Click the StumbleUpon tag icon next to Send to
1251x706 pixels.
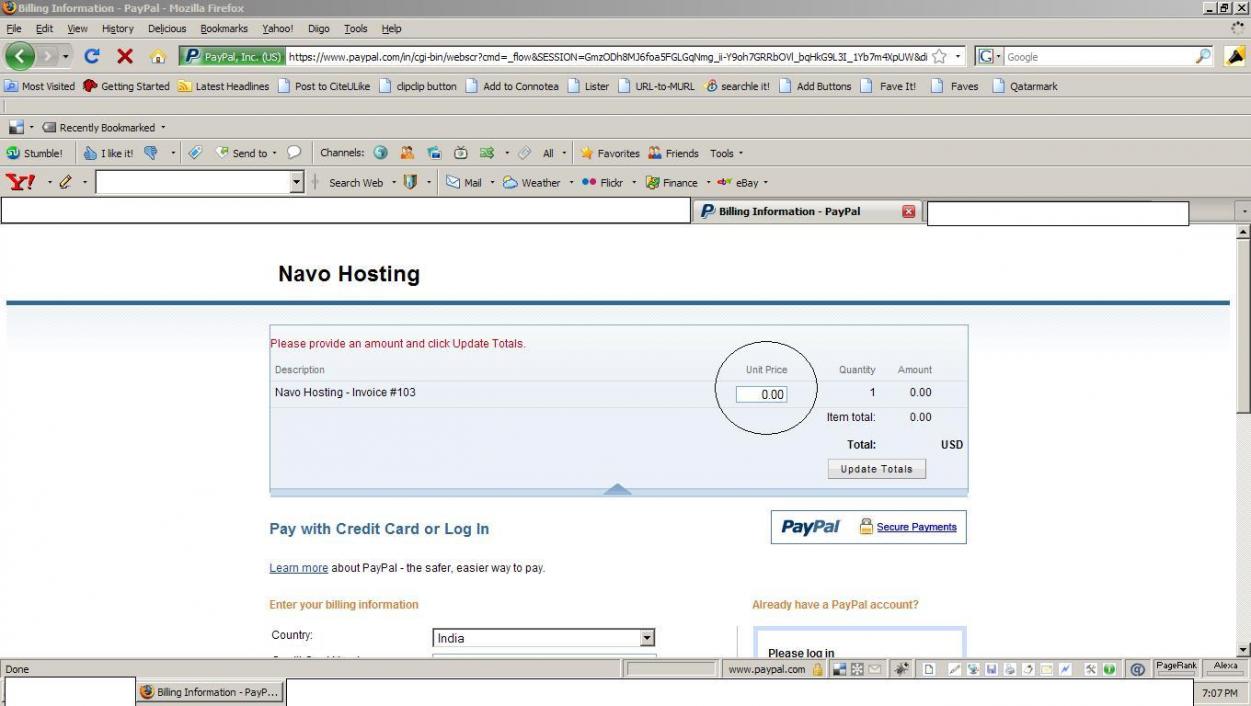(196, 153)
